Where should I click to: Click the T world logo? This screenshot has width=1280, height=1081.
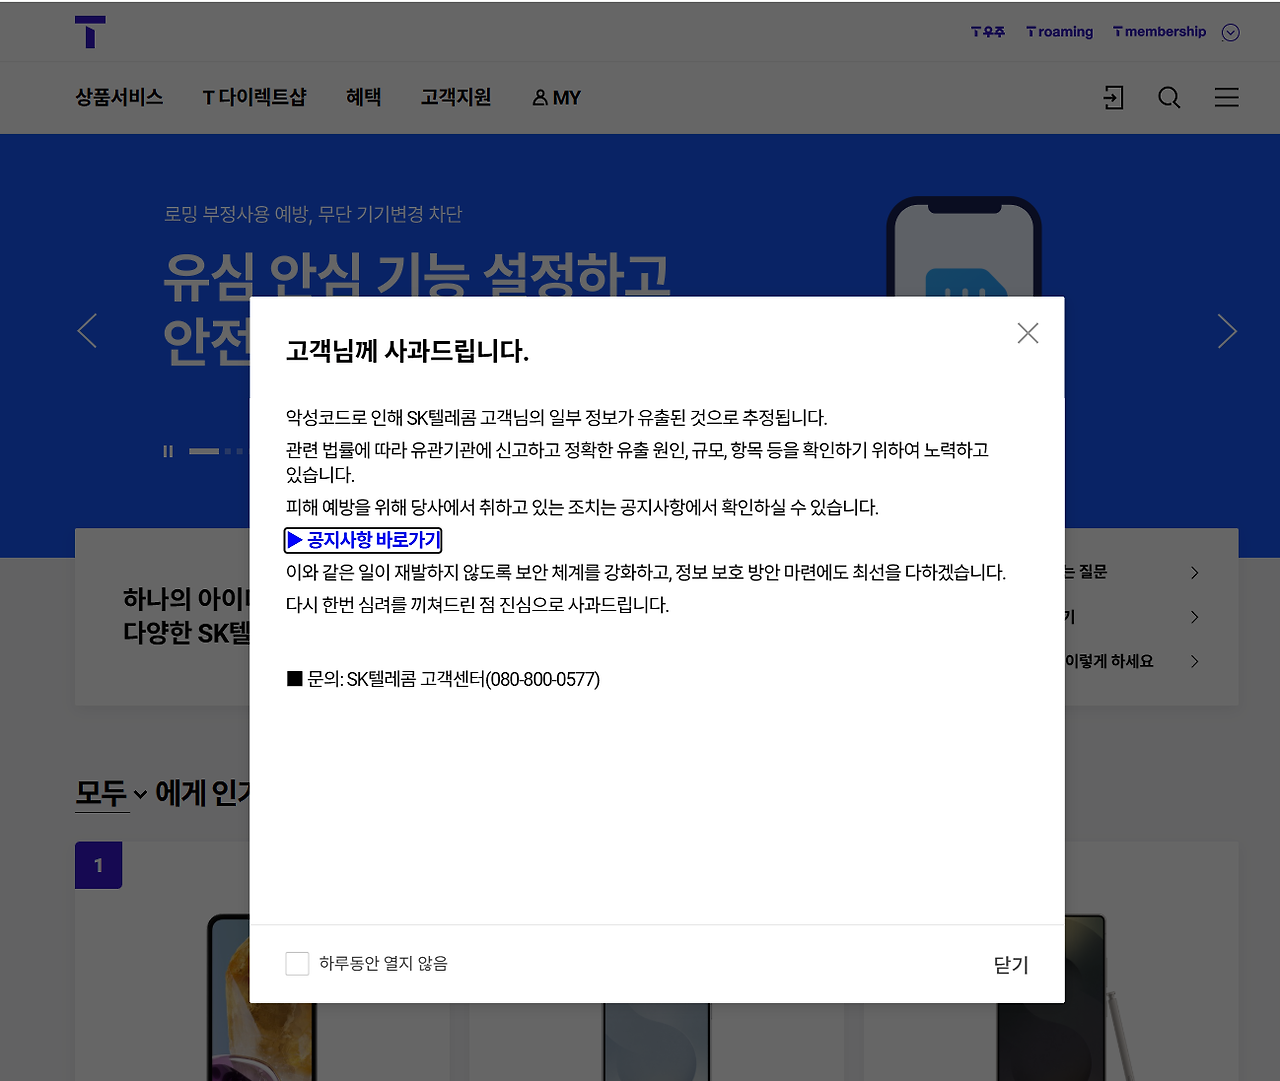90,32
